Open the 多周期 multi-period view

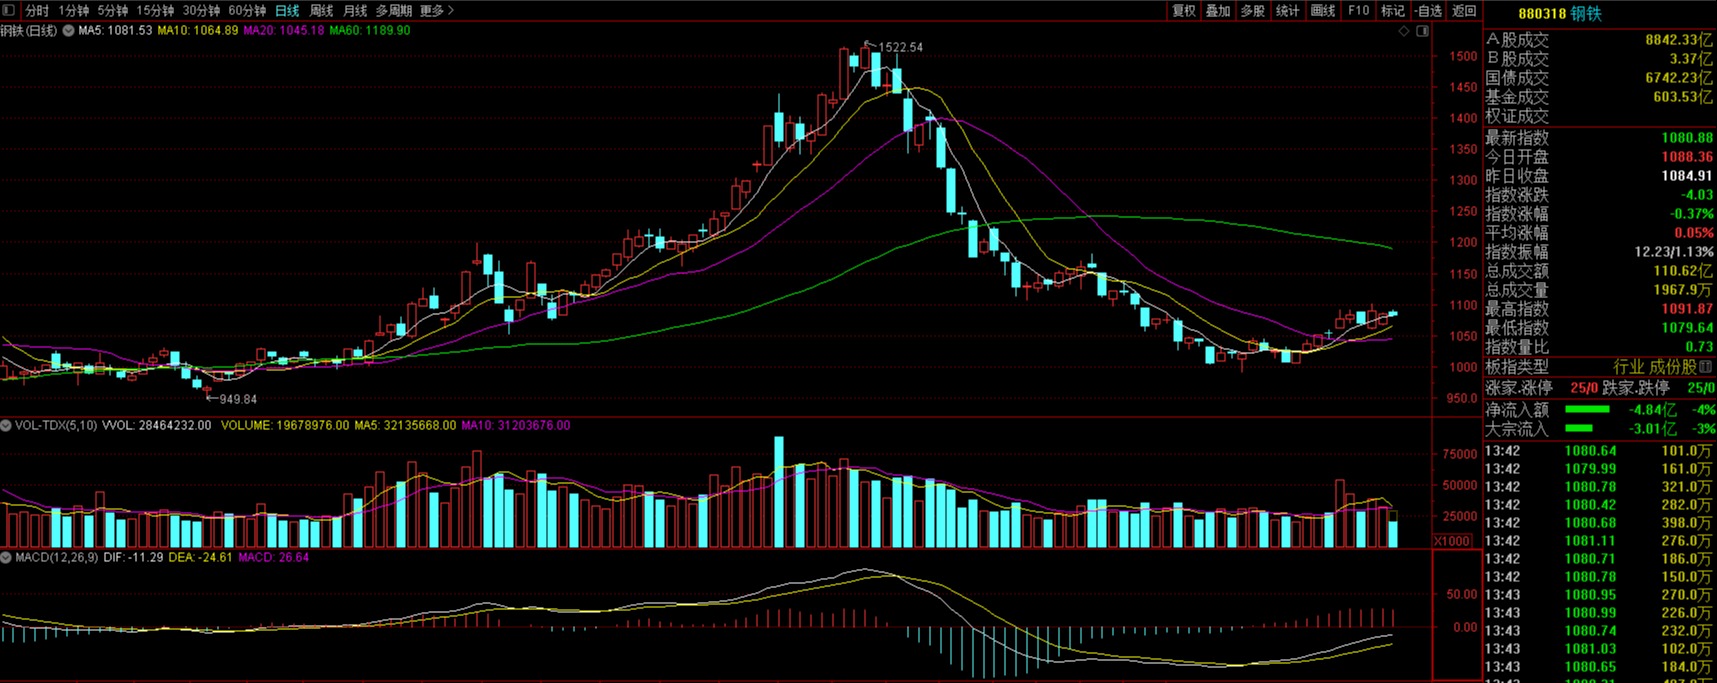pos(394,11)
